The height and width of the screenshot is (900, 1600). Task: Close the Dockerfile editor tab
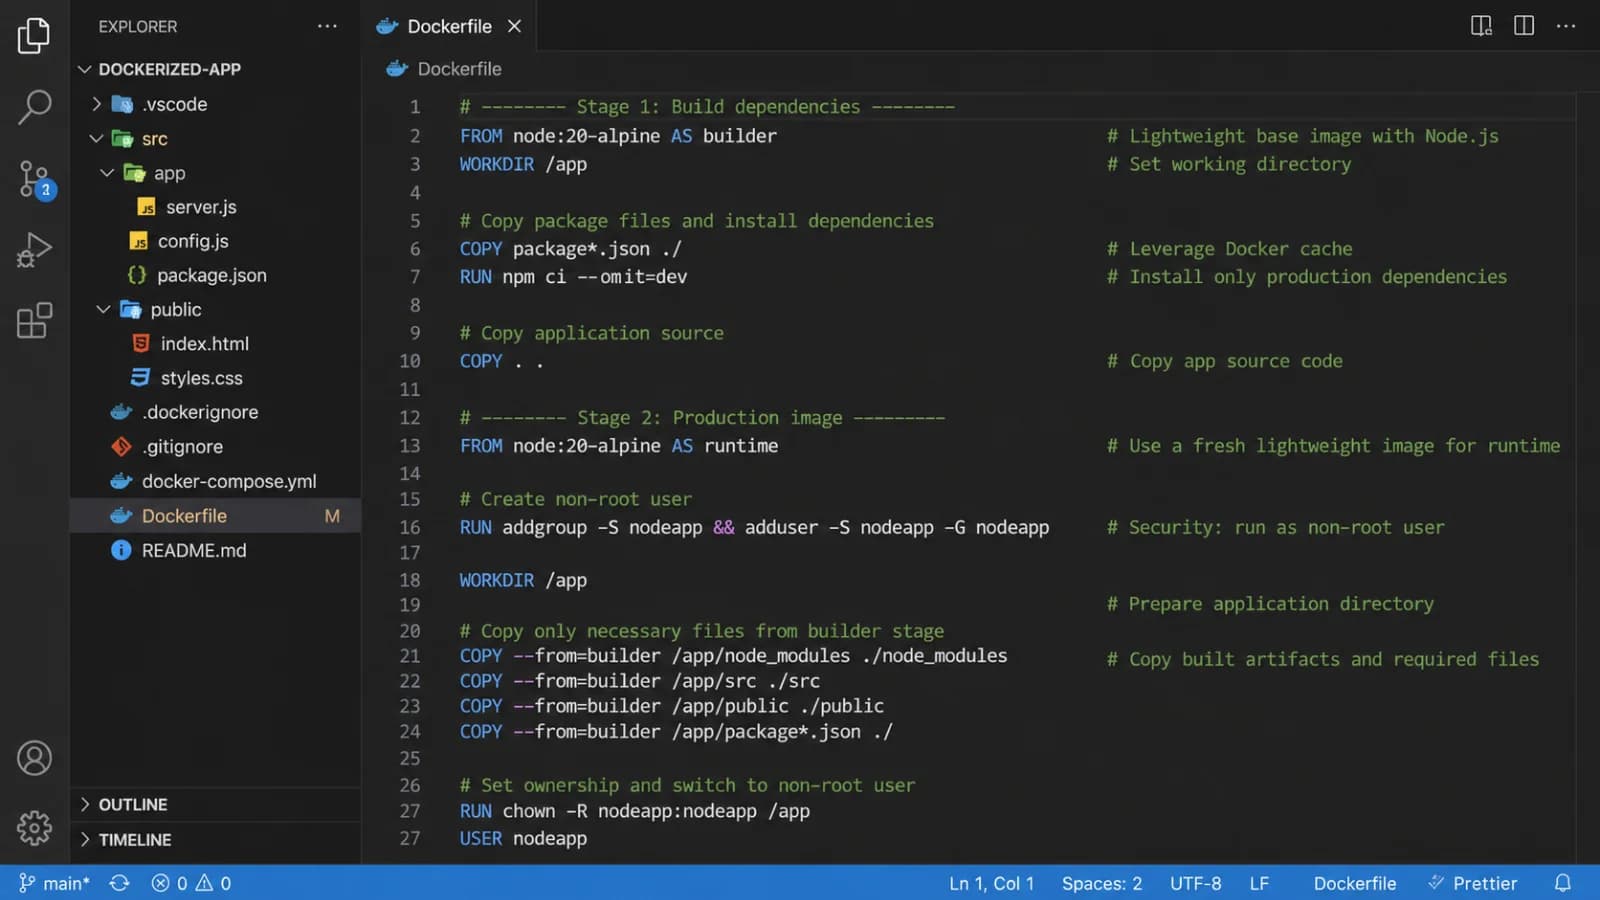pos(514,26)
